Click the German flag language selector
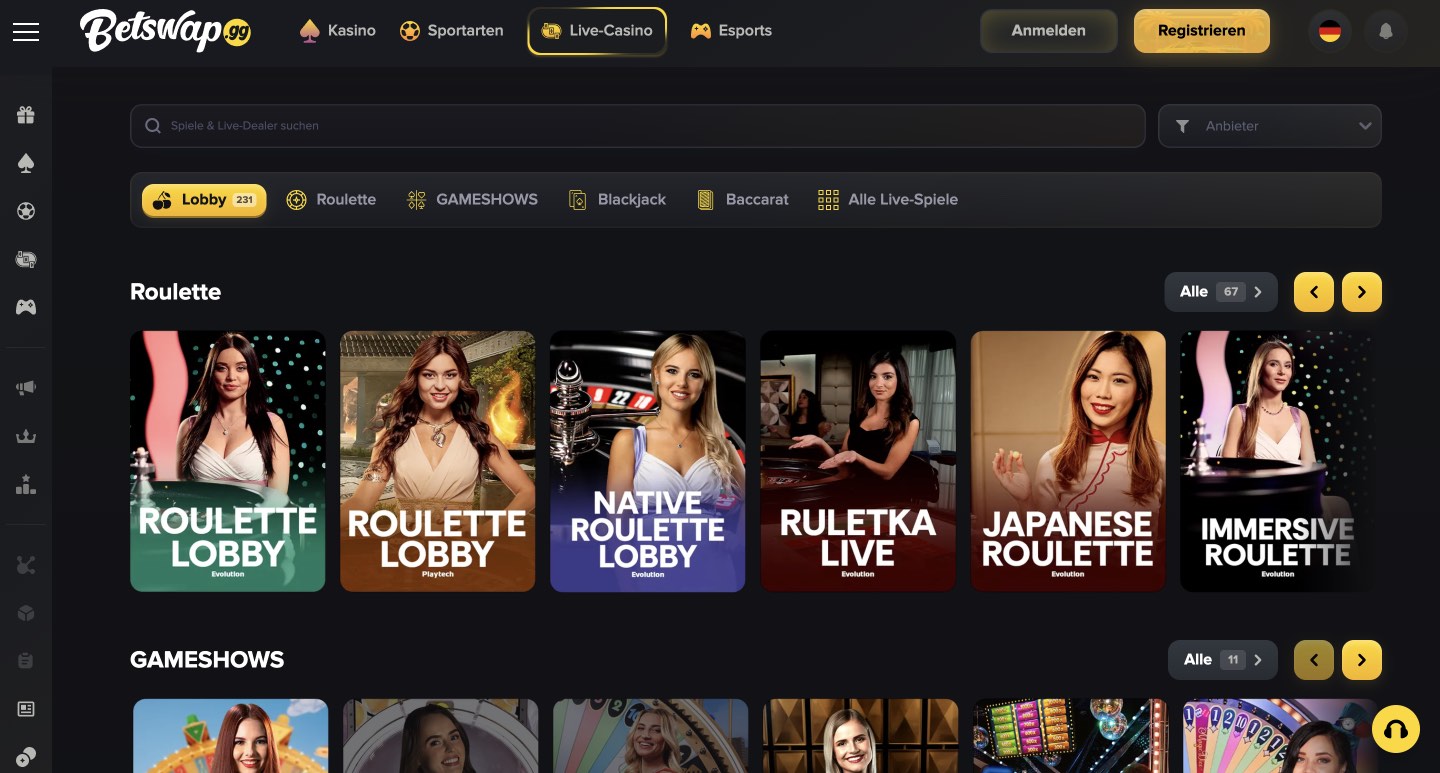The width and height of the screenshot is (1440, 773). tap(1329, 31)
